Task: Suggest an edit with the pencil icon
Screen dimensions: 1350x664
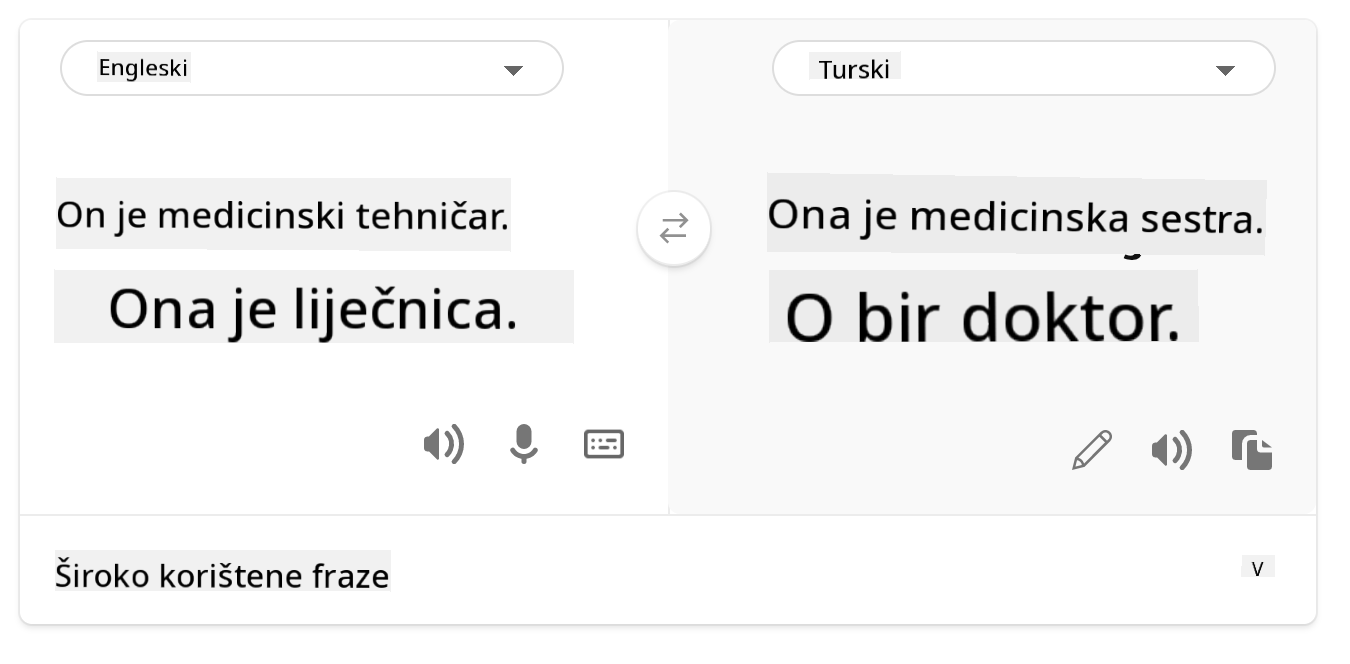Action: (1091, 450)
